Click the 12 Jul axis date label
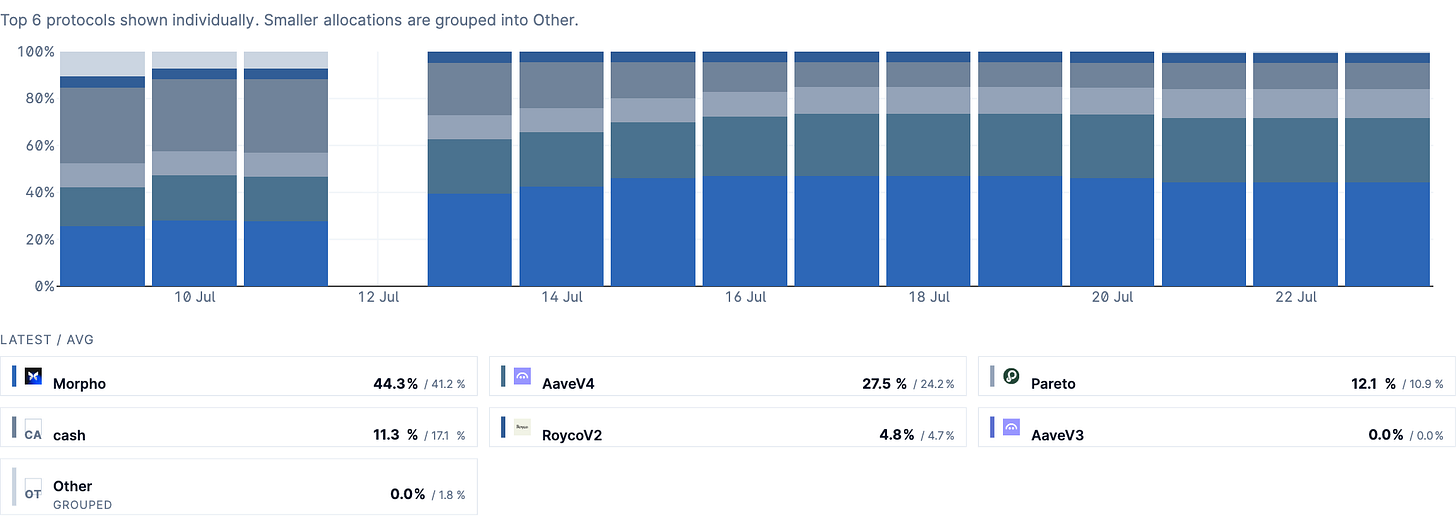1456x516 pixels. click(378, 297)
